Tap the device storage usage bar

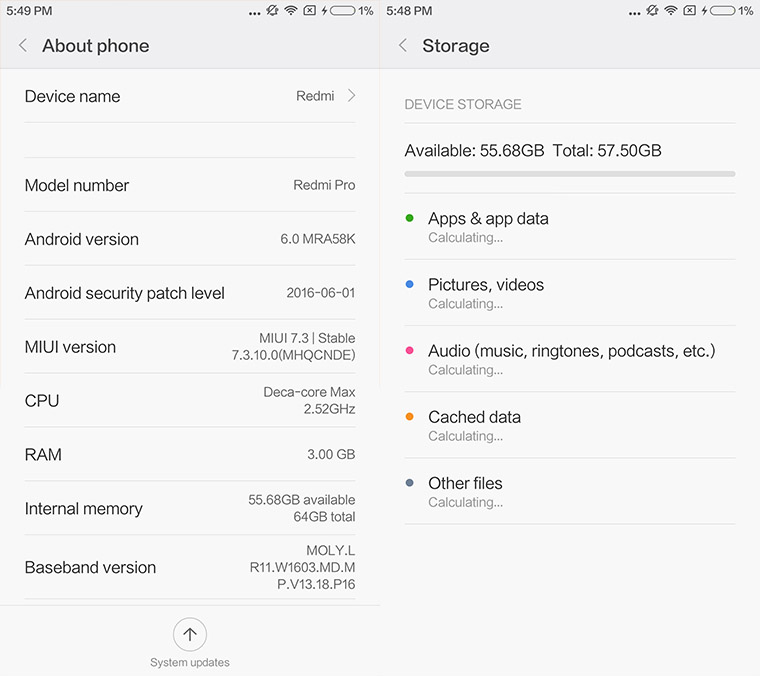click(x=569, y=174)
